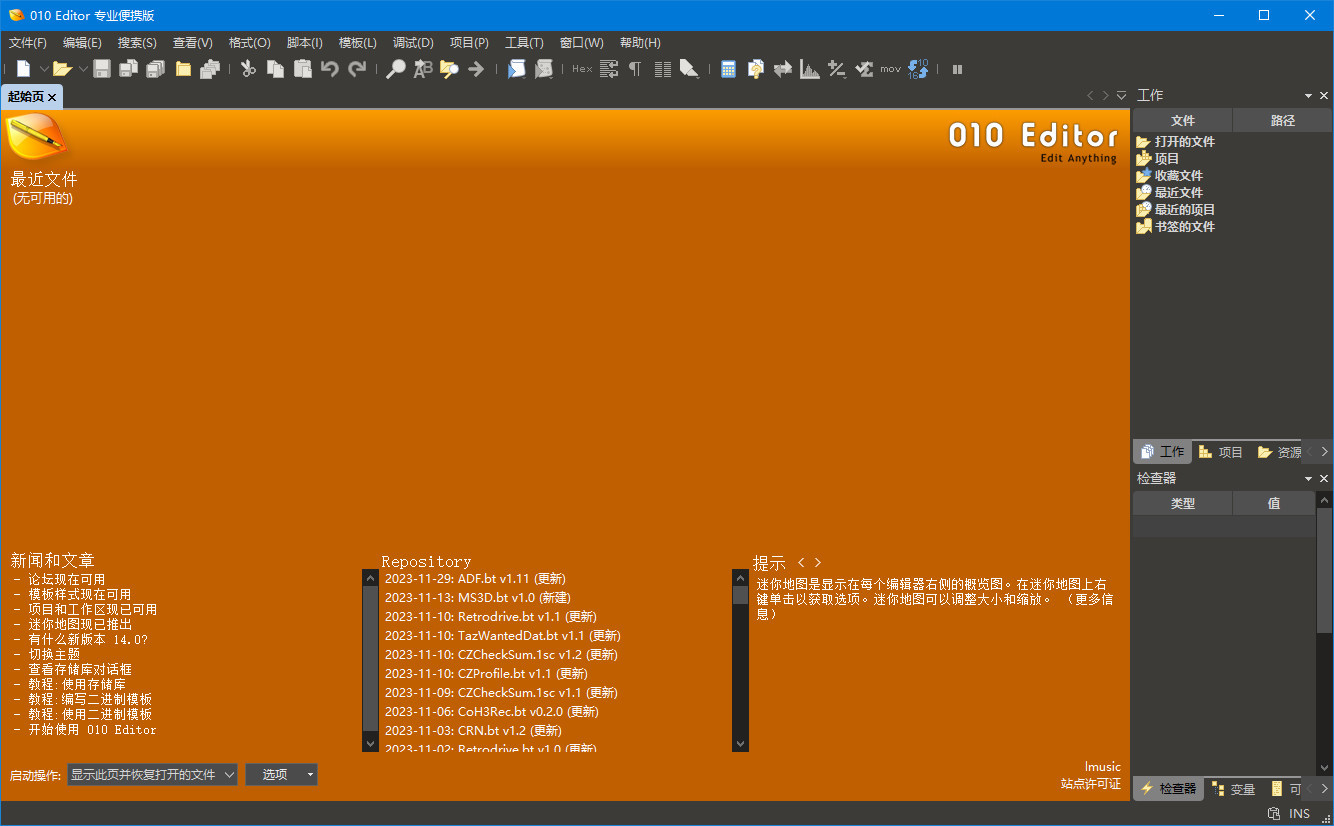Click the Hex mode toolbar icon
This screenshot has height=826, width=1334.
pos(581,68)
